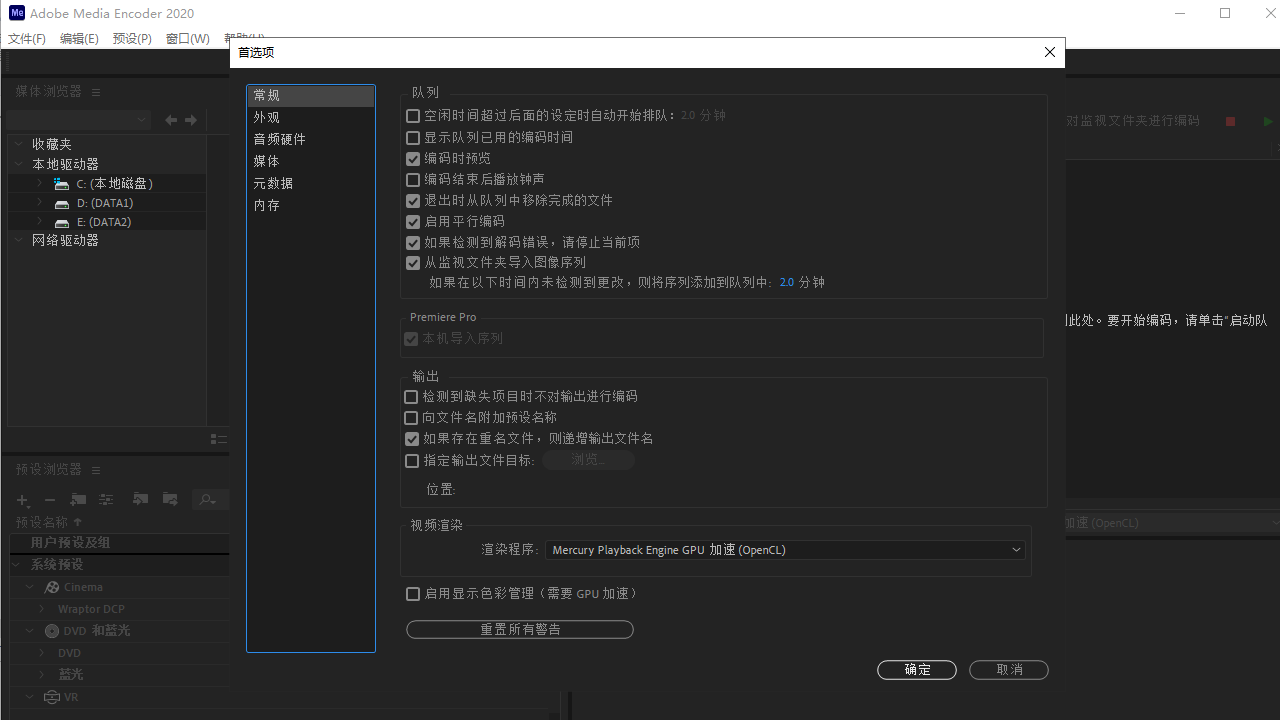Expand the C: (本地磁盘) drive
The image size is (1280, 720).
tap(38, 183)
